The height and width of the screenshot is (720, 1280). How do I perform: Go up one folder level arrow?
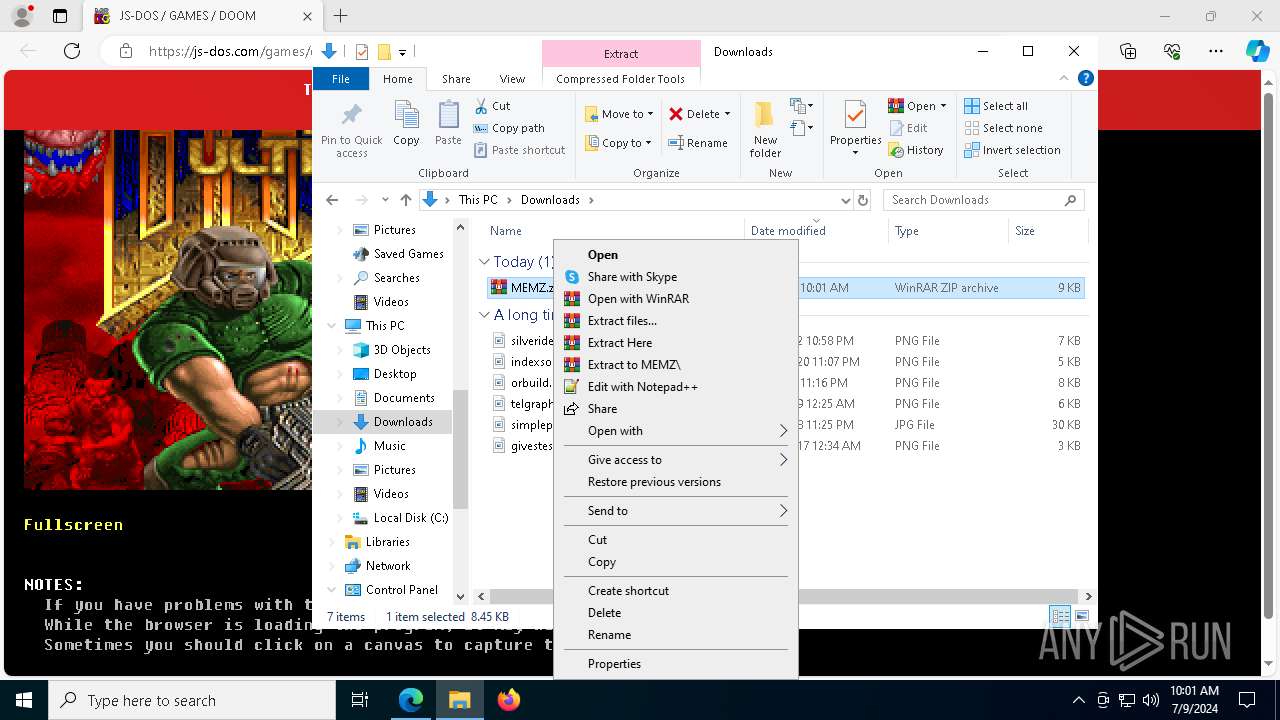pos(405,200)
